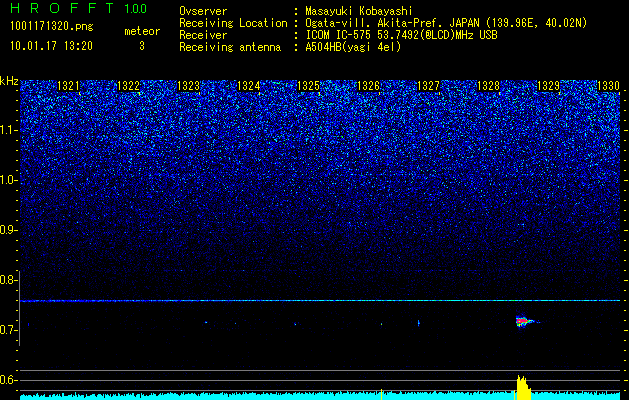This screenshot has width=629, height=400.
Task: Click the observer name Masayuki Kobayashi
Action: coord(359,11)
